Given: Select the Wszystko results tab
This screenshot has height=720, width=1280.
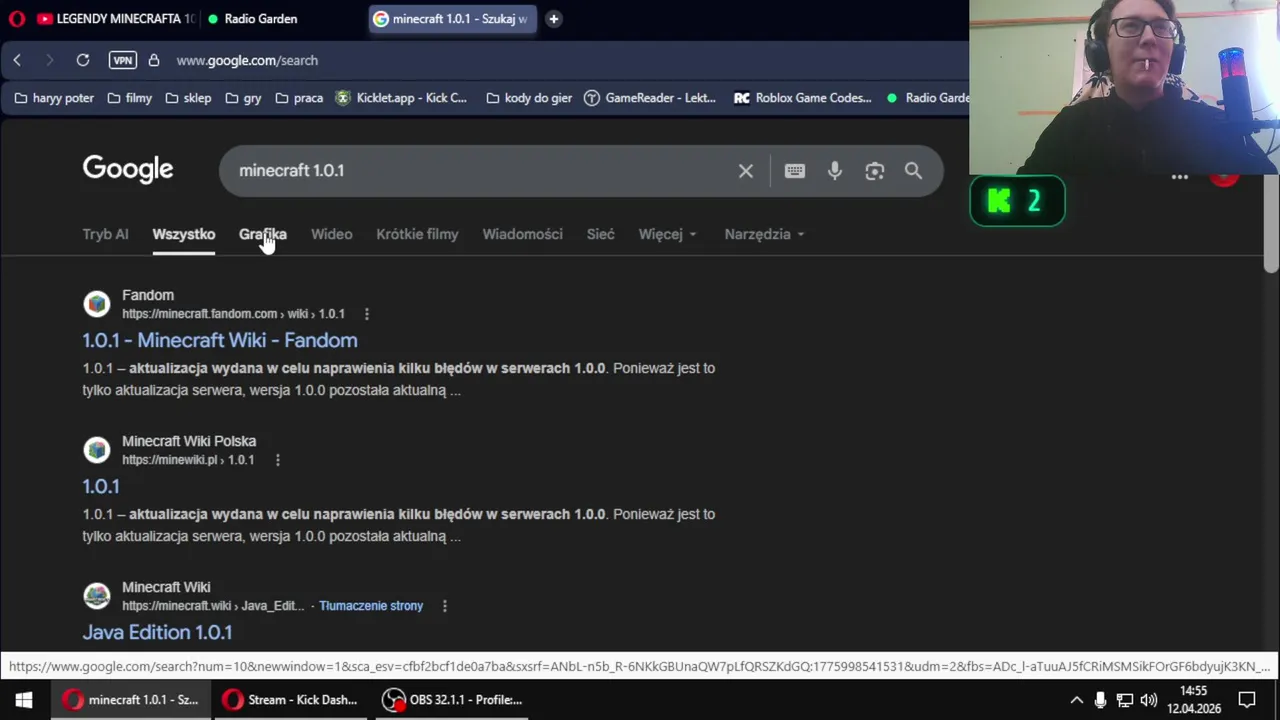Looking at the screenshot, I should pos(183,234).
